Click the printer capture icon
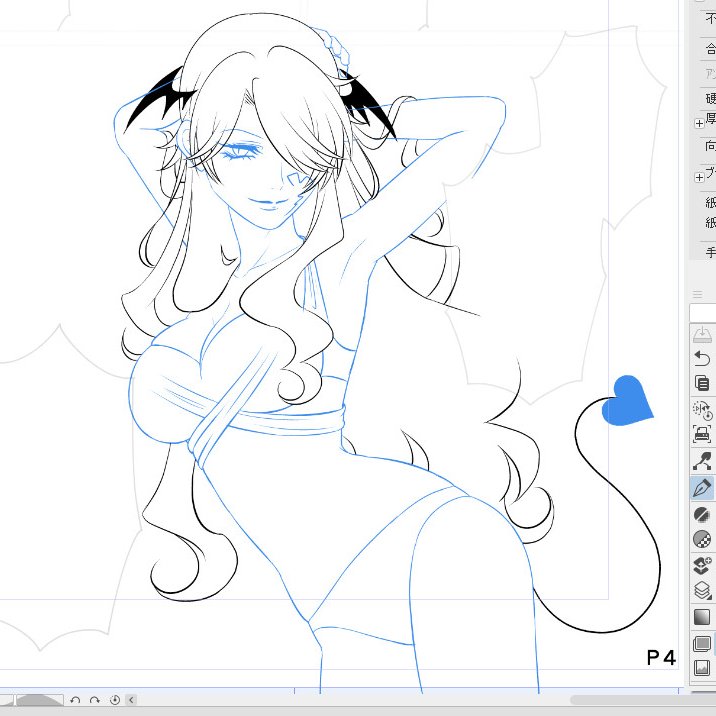The width and height of the screenshot is (716, 716). (702, 434)
